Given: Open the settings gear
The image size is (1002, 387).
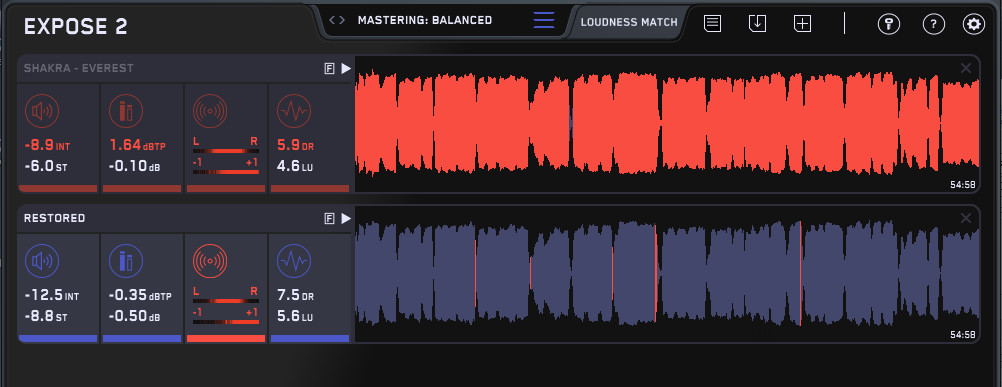Looking at the screenshot, I should 974,24.
